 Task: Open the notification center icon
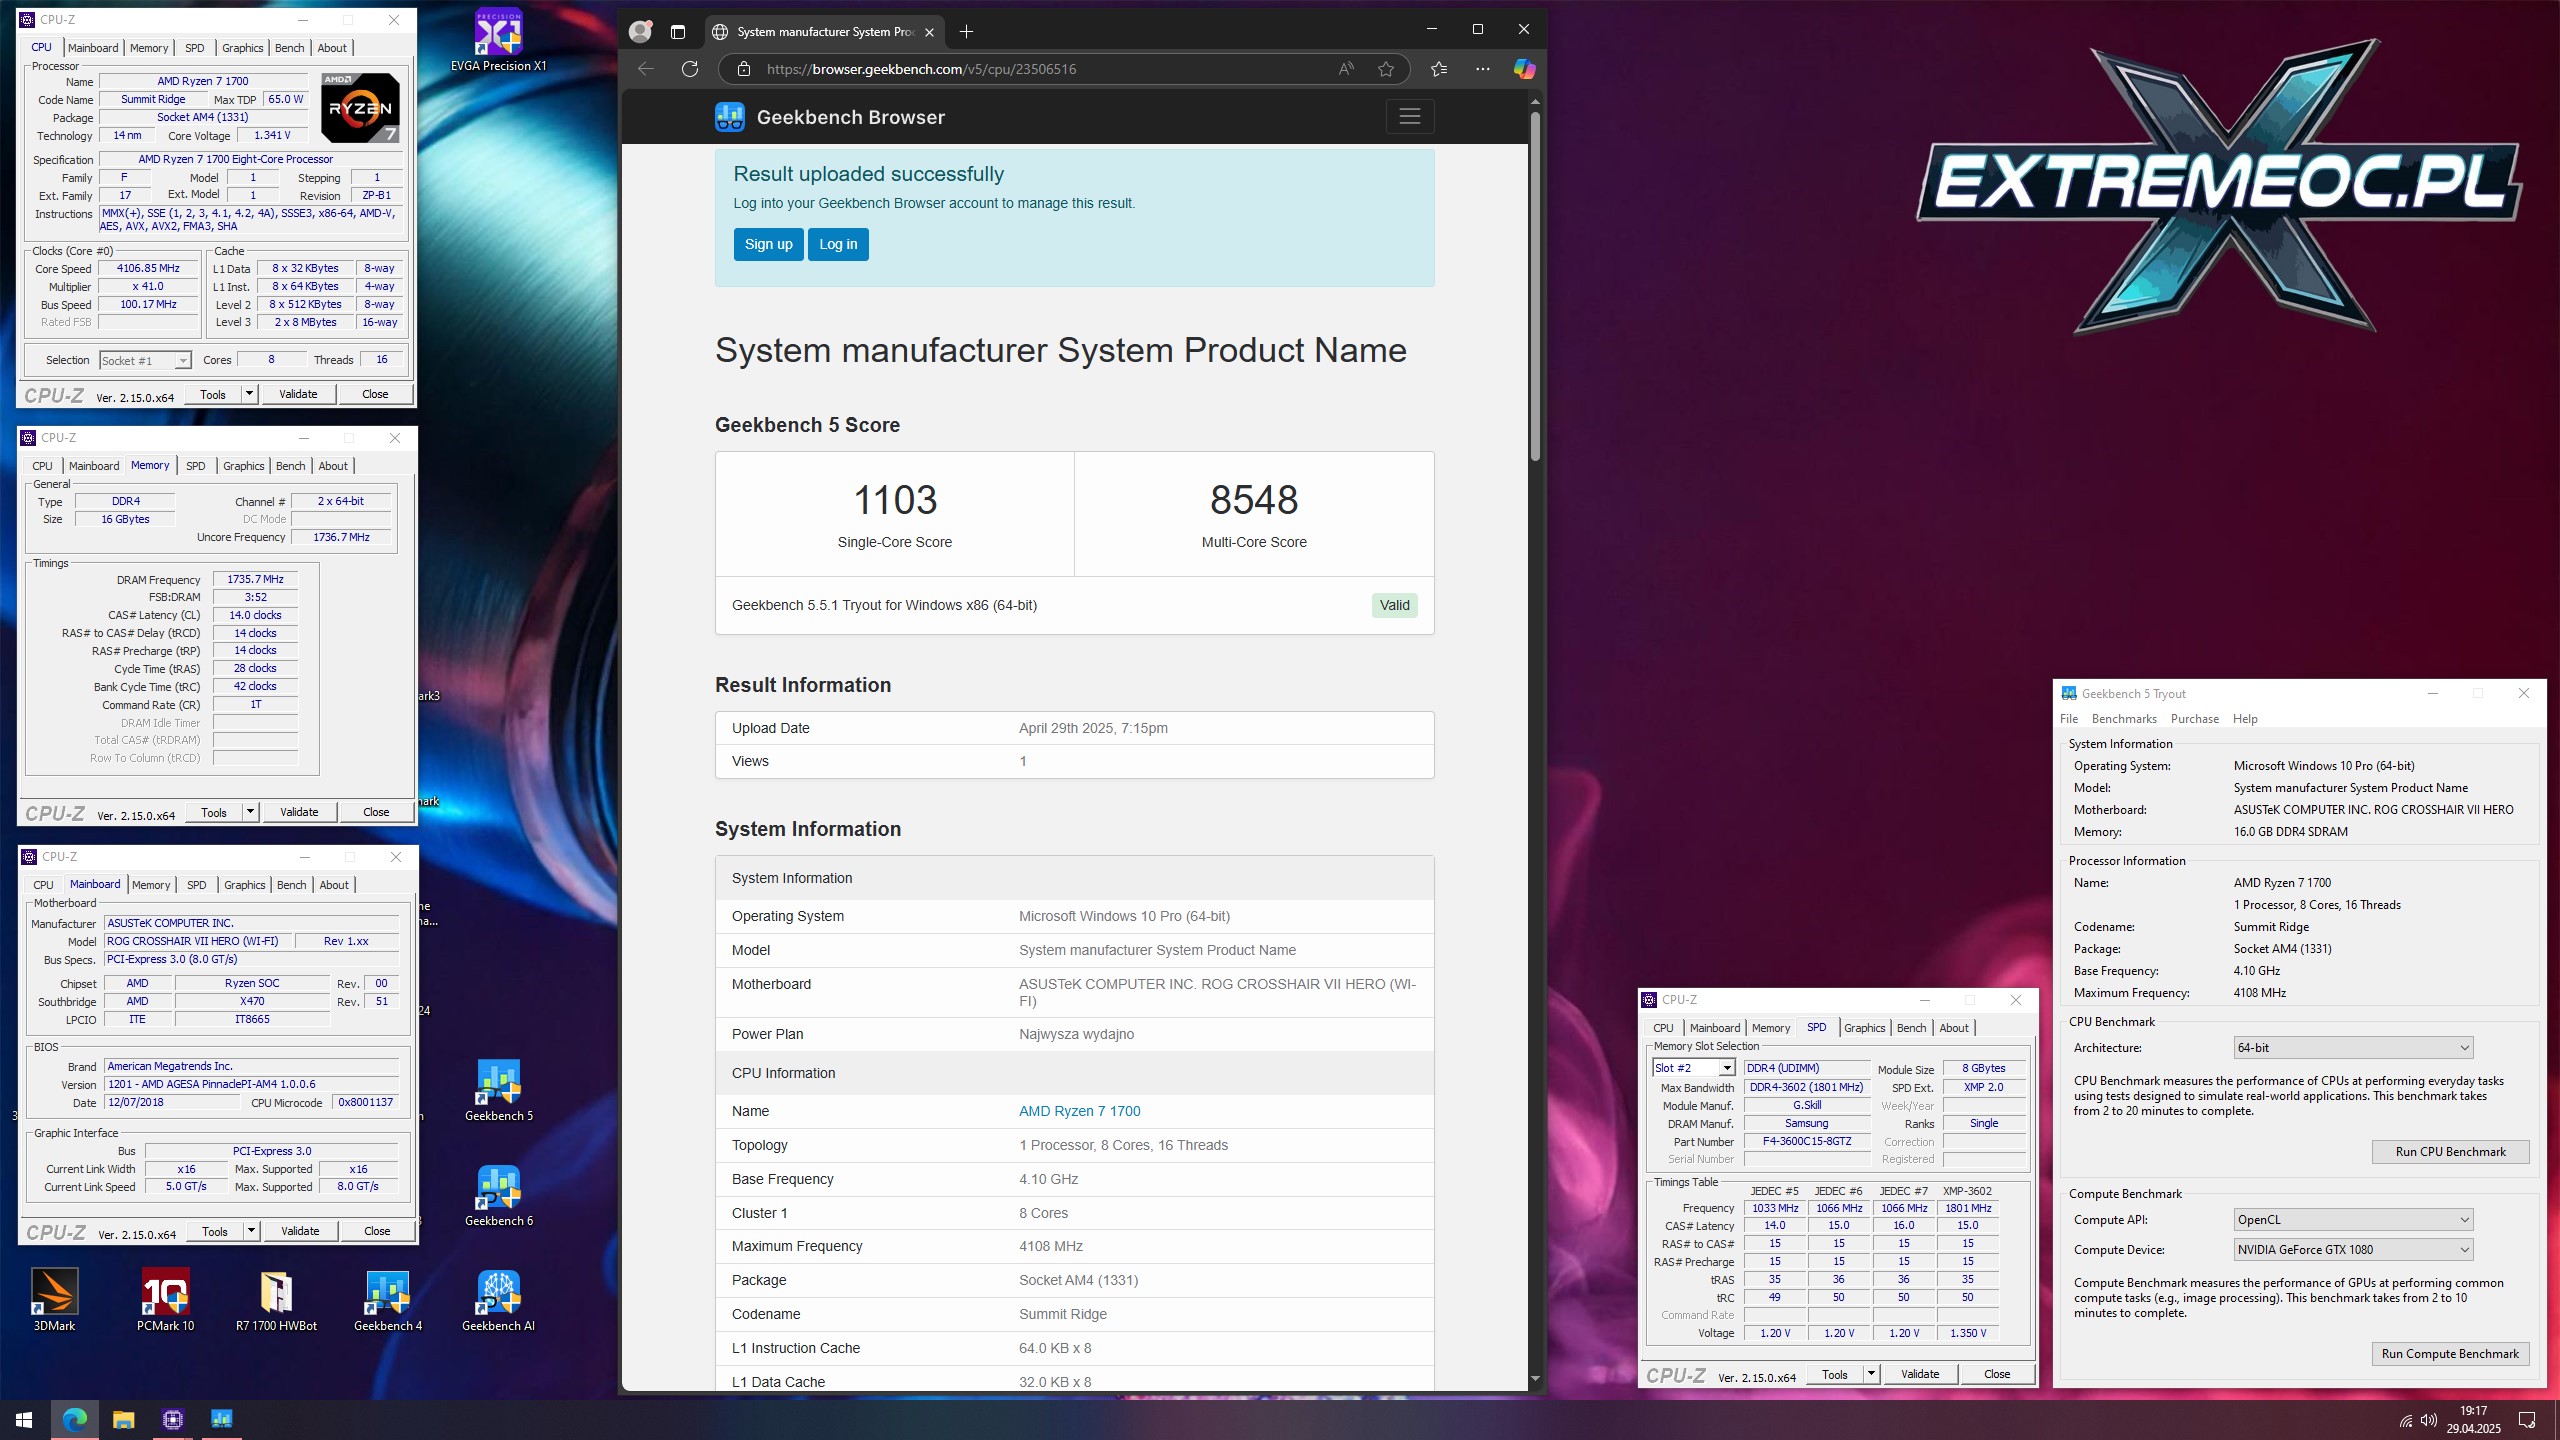pos(2527,1420)
